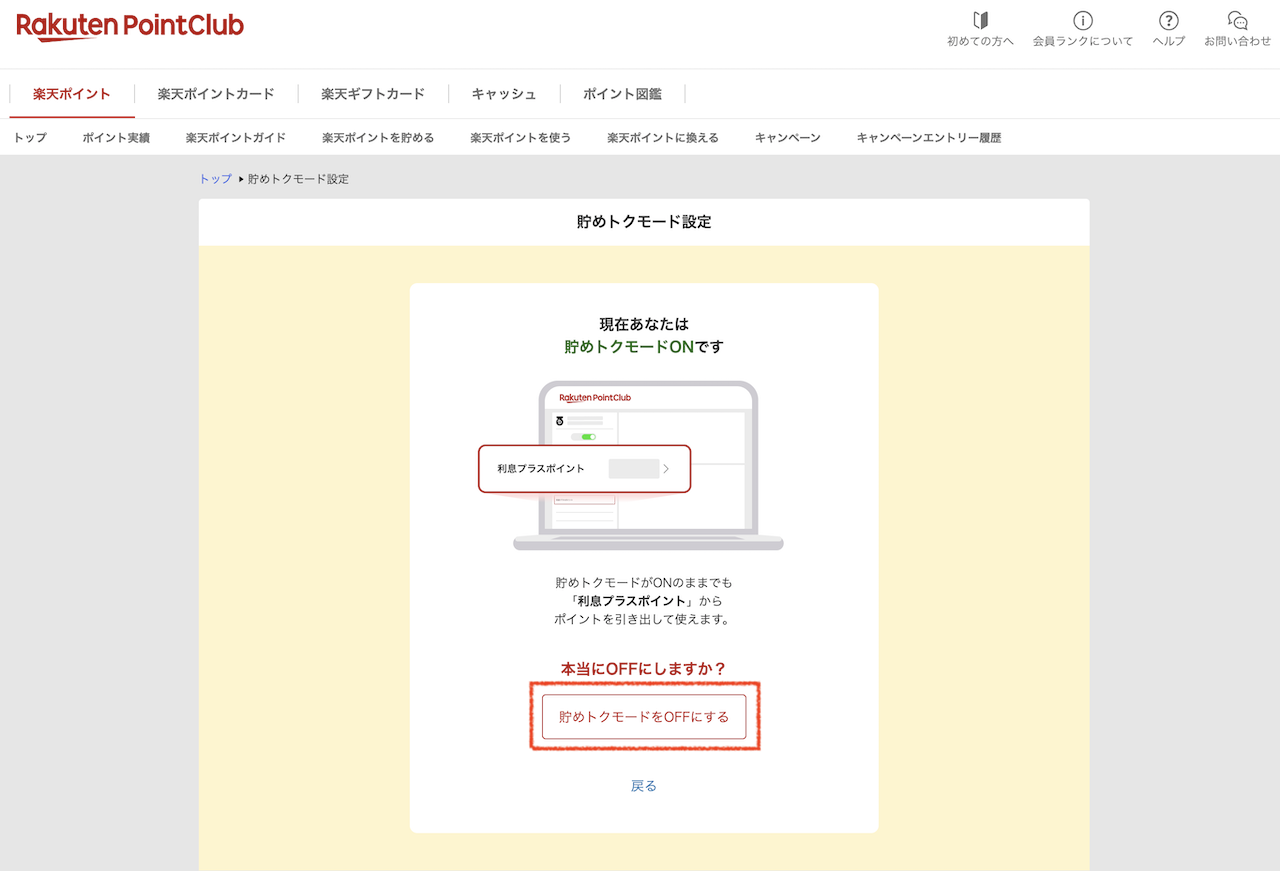
Task: Click the 戻る link
Action: coord(644,786)
